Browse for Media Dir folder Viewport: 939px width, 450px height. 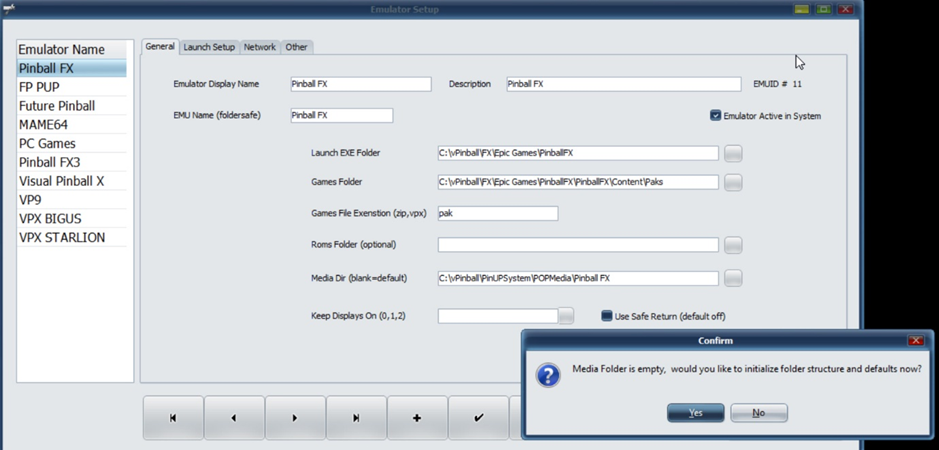coord(733,278)
